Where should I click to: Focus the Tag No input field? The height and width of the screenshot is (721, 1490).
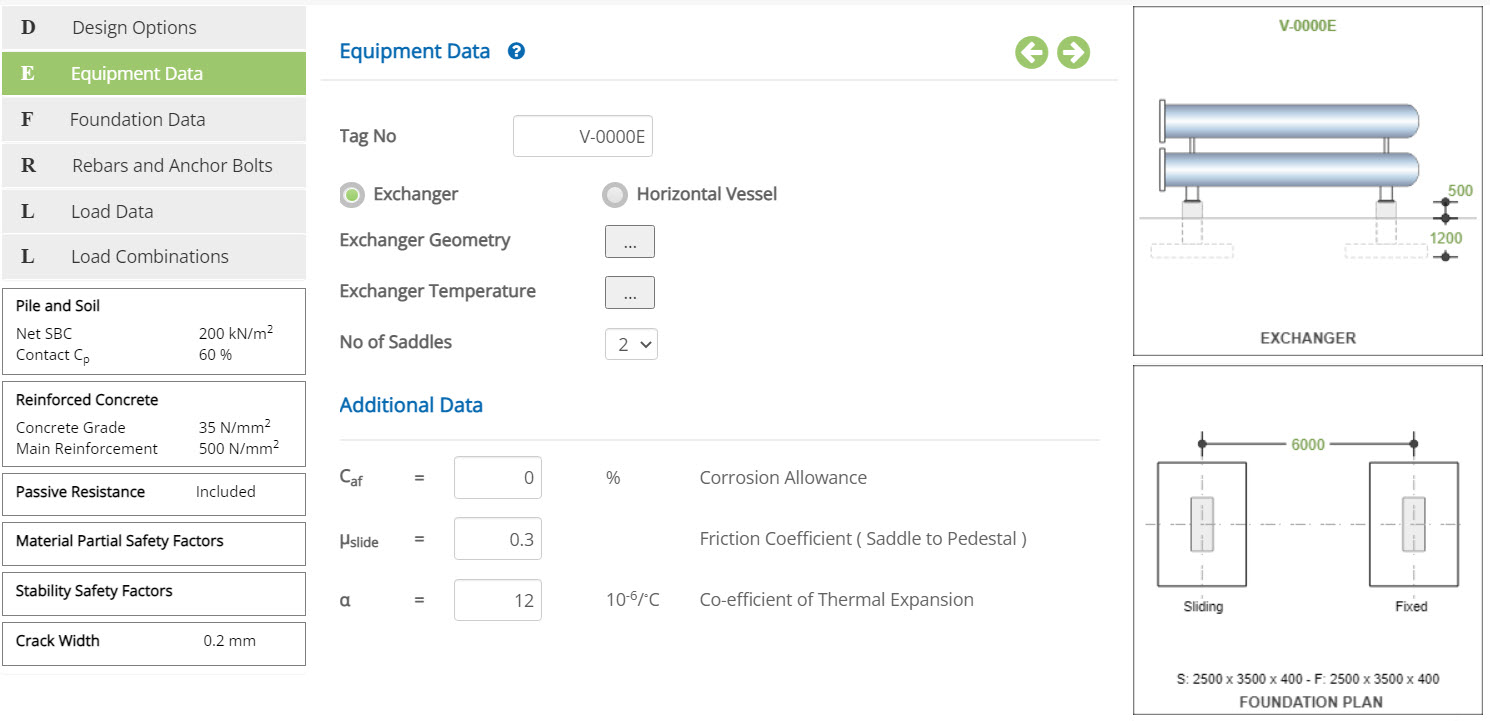(583, 137)
